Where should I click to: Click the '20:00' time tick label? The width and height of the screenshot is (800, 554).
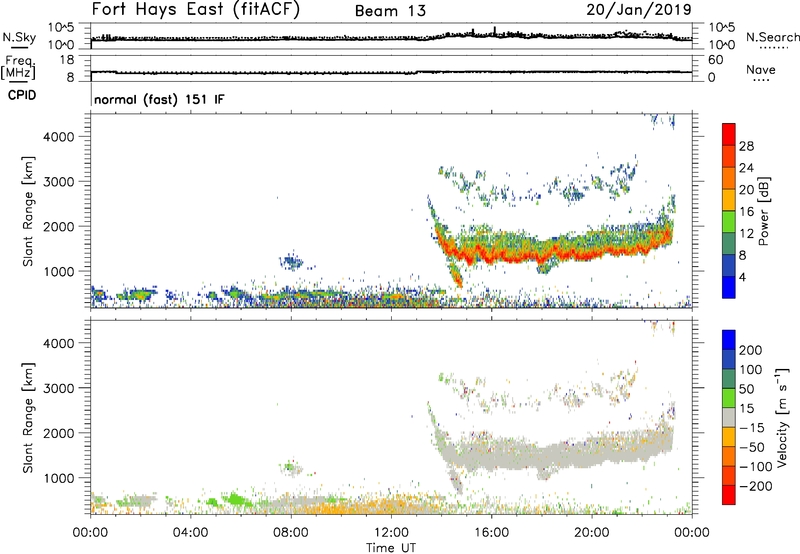(x=592, y=533)
